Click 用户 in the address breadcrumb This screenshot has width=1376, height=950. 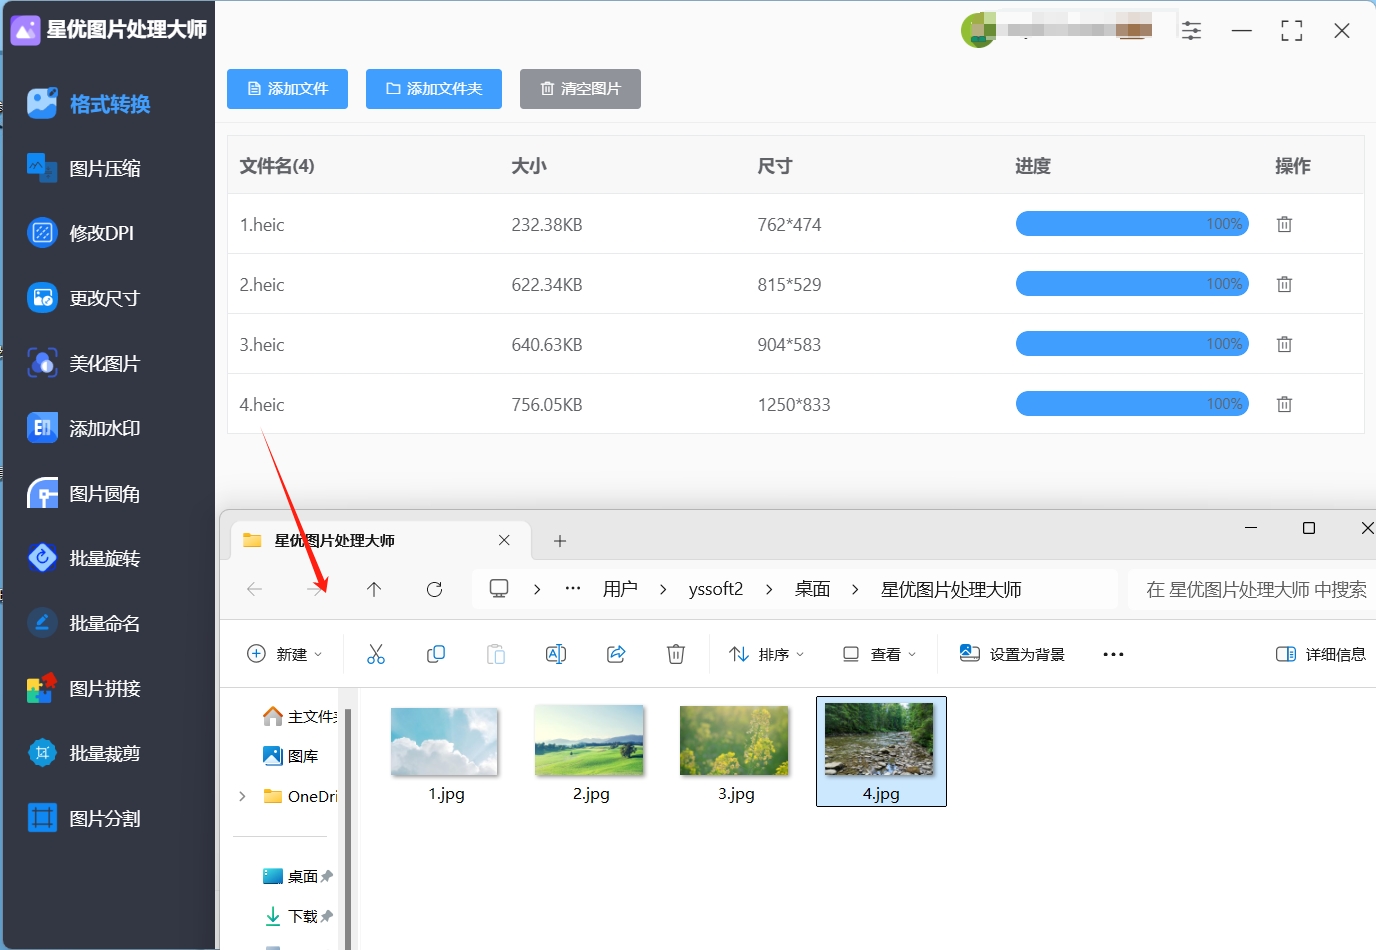pos(620,589)
